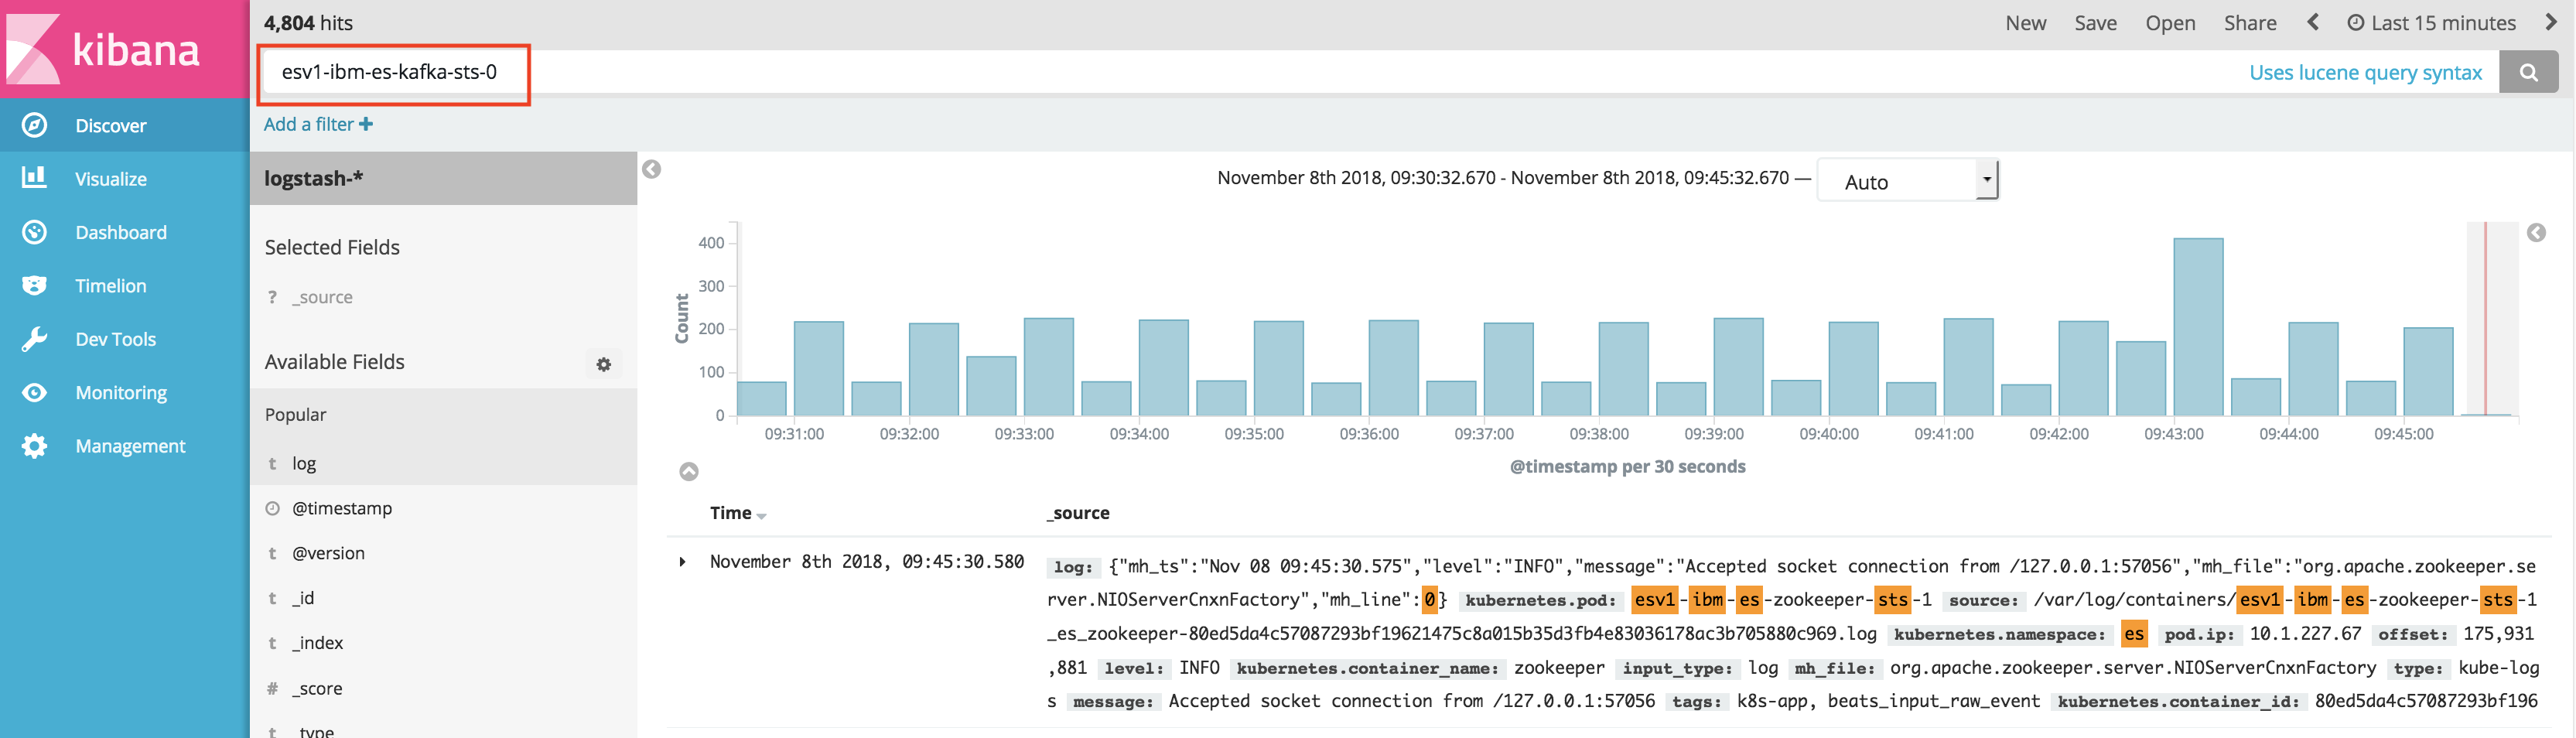
Task: Open the Dev Tools wrench icon
Action: (34, 339)
